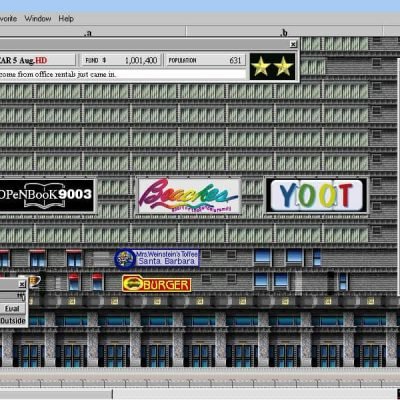Viewport: 400px width, 400px height.
Task: Select the Beaches billboard
Action: pyautogui.click(x=189, y=196)
